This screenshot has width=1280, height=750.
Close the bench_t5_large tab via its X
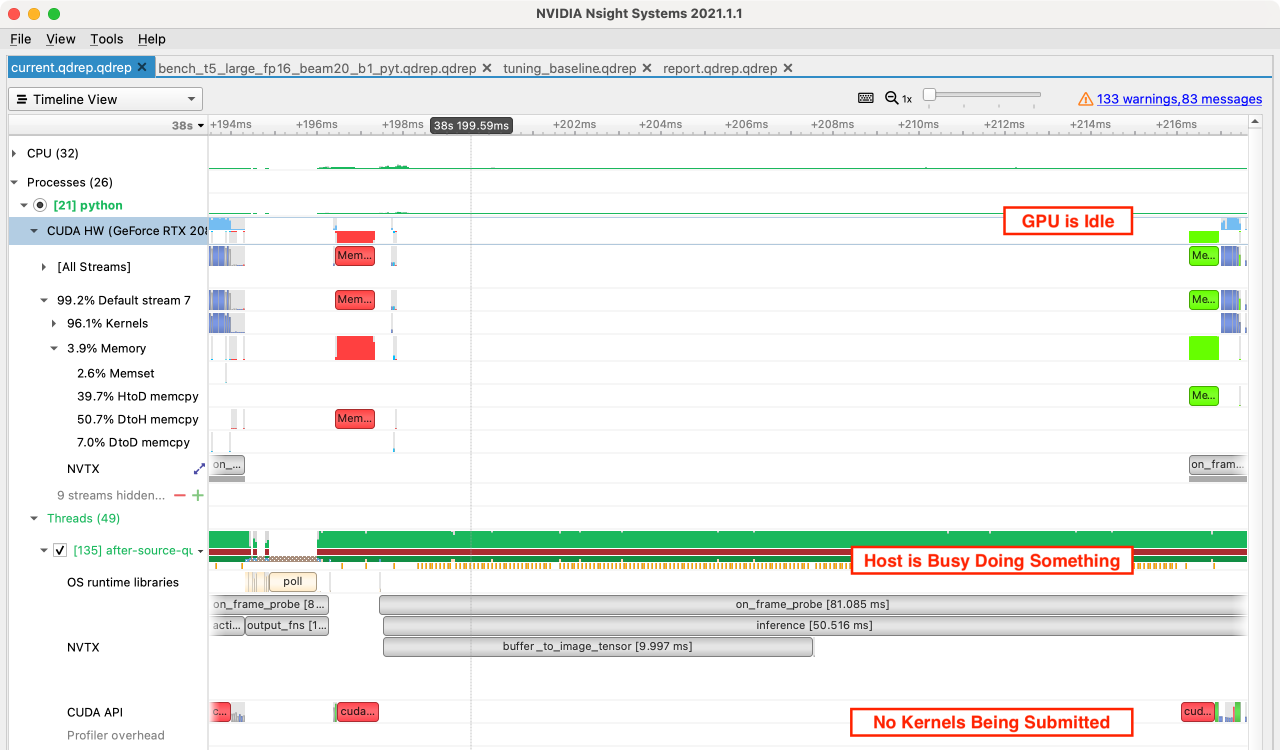click(487, 68)
